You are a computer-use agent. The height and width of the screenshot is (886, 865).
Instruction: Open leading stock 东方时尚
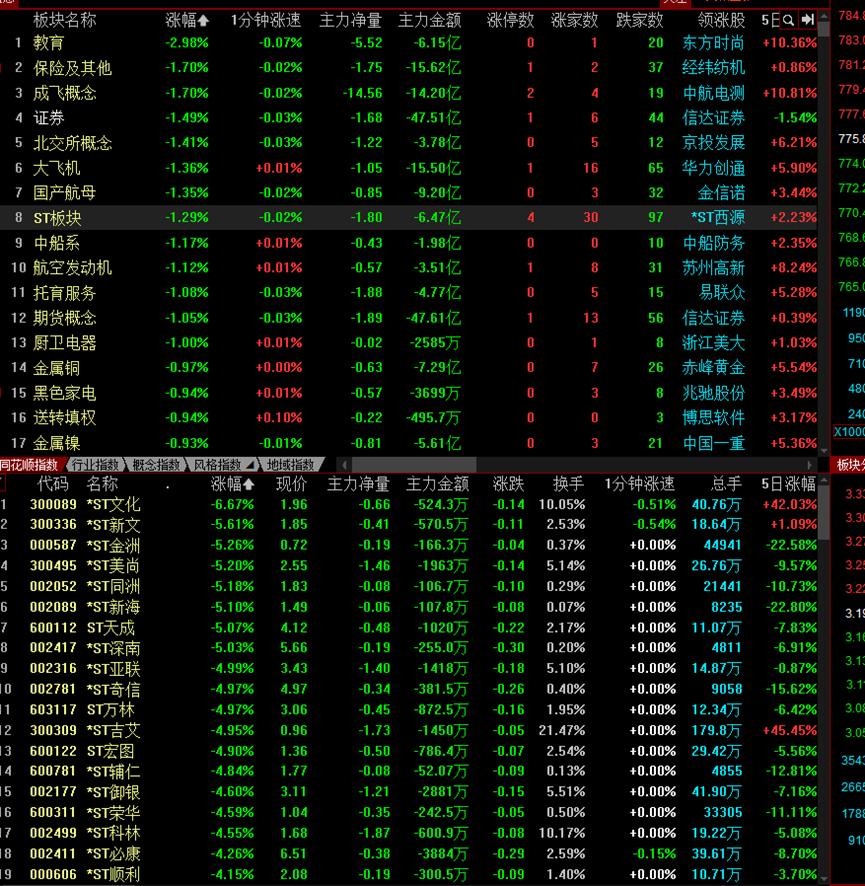713,43
